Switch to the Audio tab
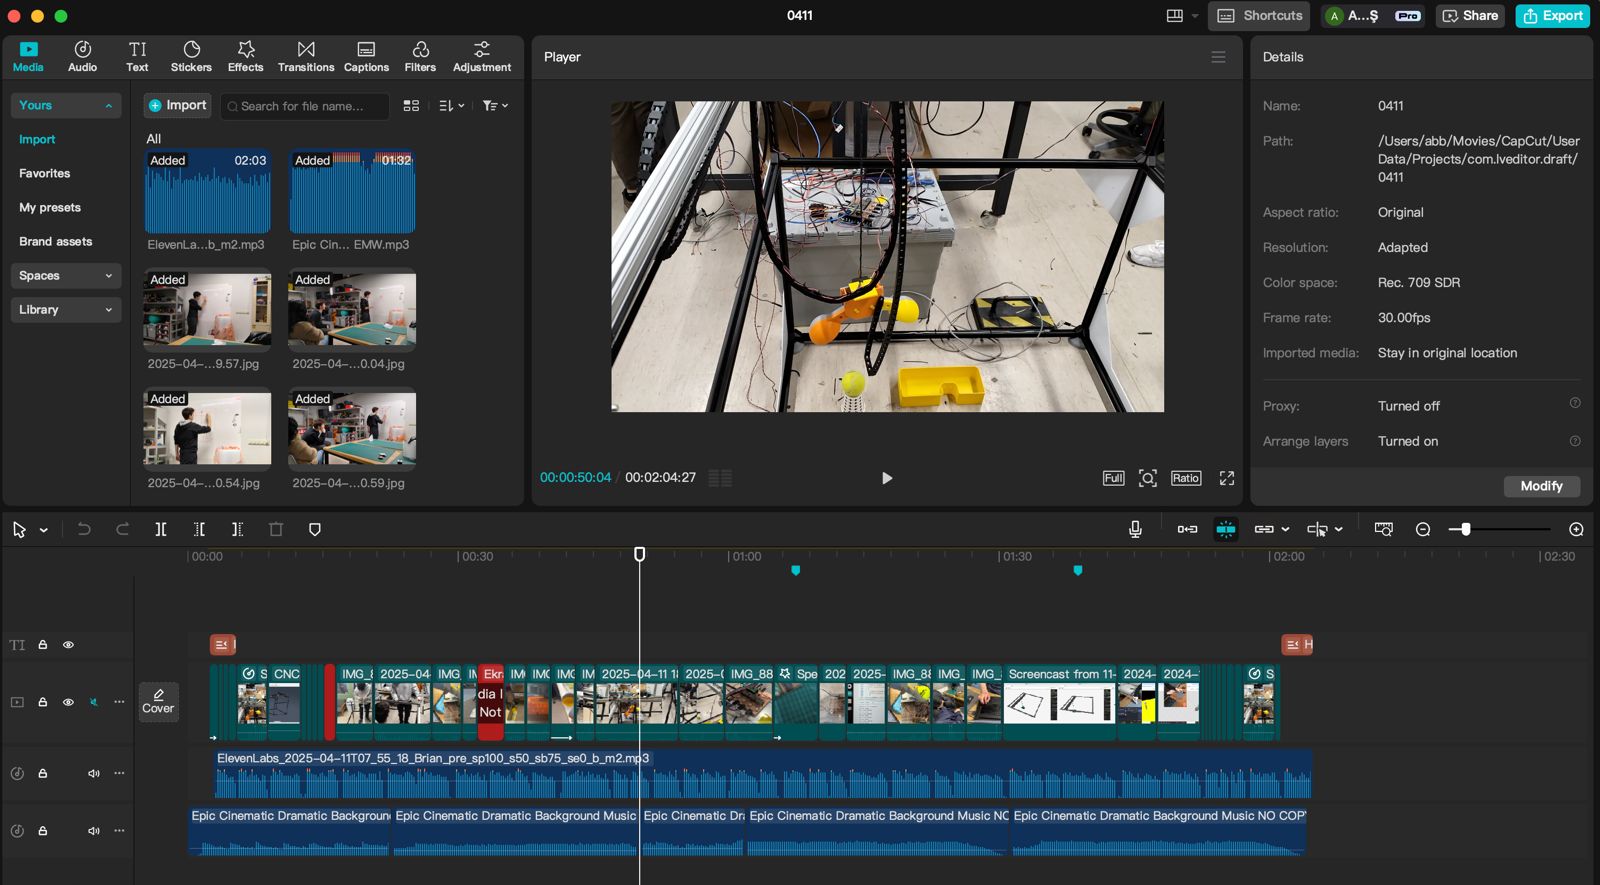The width and height of the screenshot is (1600, 885). click(x=82, y=56)
